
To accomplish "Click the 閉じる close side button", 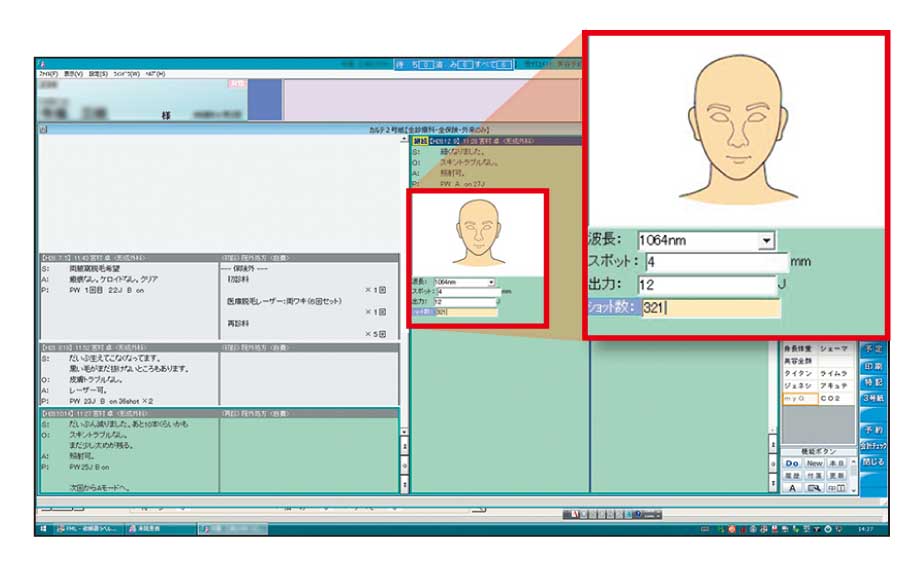I will coord(872,462).
